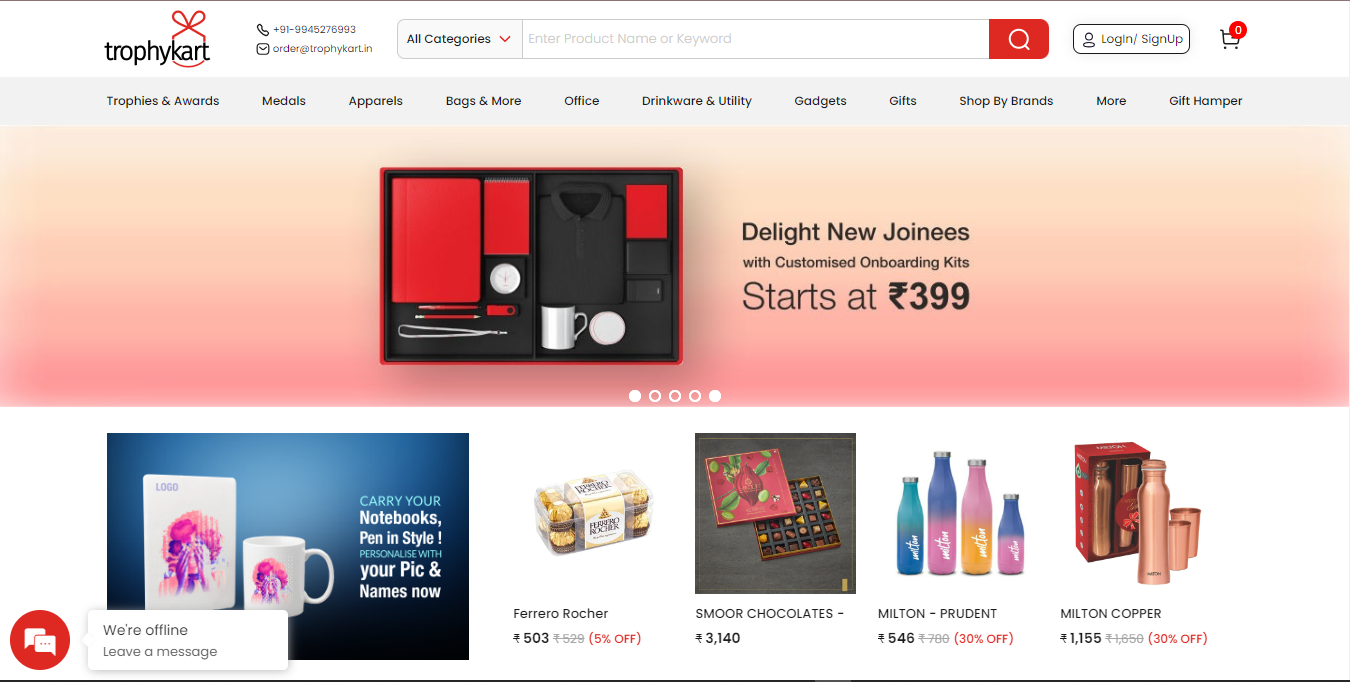The image size is (1350, 682).
Task: Open the Drinkware & Utility menu
Action: pos(697,101)
